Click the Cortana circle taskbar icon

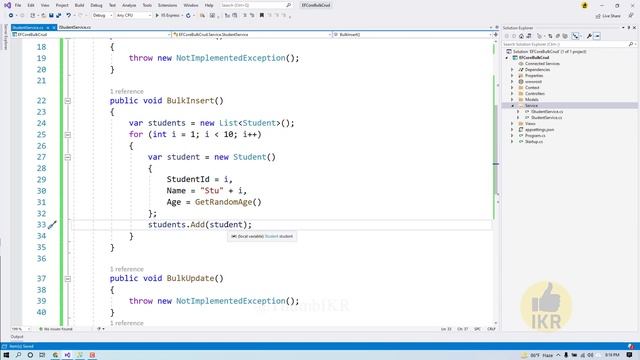click(x=30, y=355)
